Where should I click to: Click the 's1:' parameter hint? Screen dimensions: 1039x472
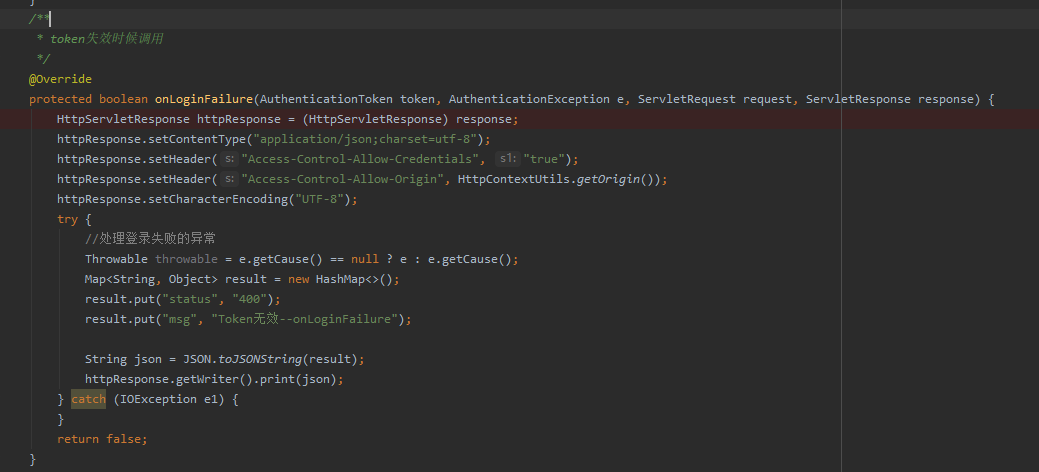508,159
